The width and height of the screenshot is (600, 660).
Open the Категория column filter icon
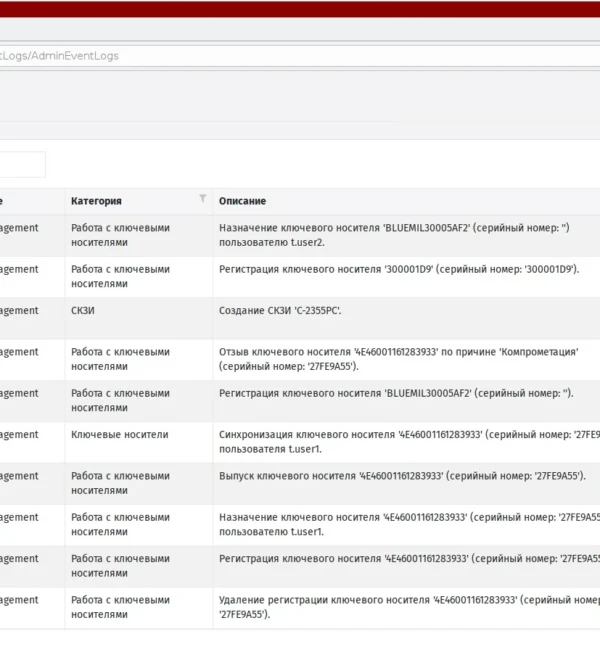tap(203, 198)
